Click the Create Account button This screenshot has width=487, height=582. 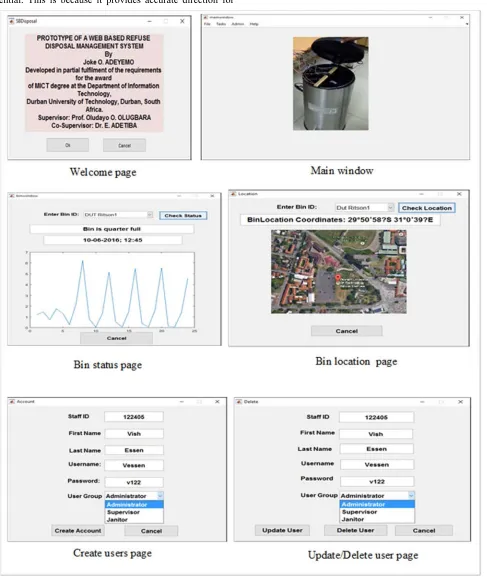[78, 531]
